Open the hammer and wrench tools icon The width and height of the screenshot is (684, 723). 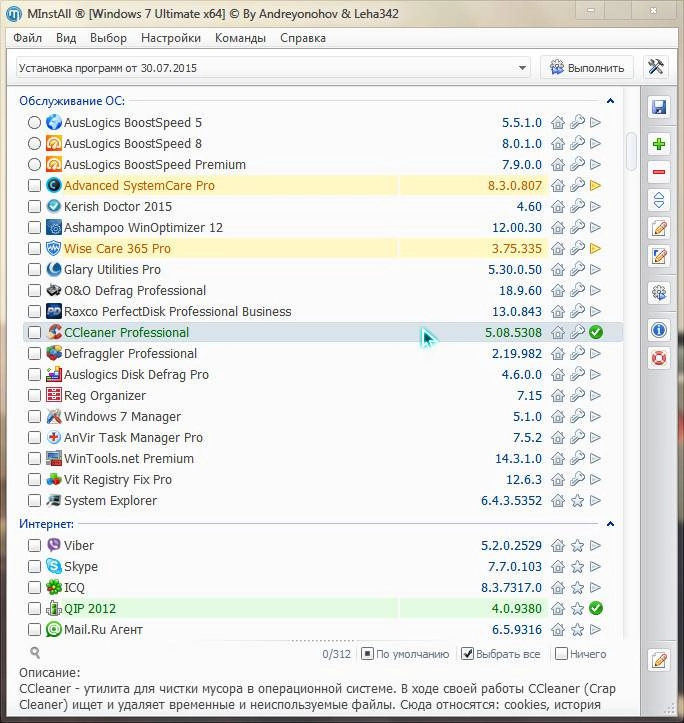tap(655, 67)
